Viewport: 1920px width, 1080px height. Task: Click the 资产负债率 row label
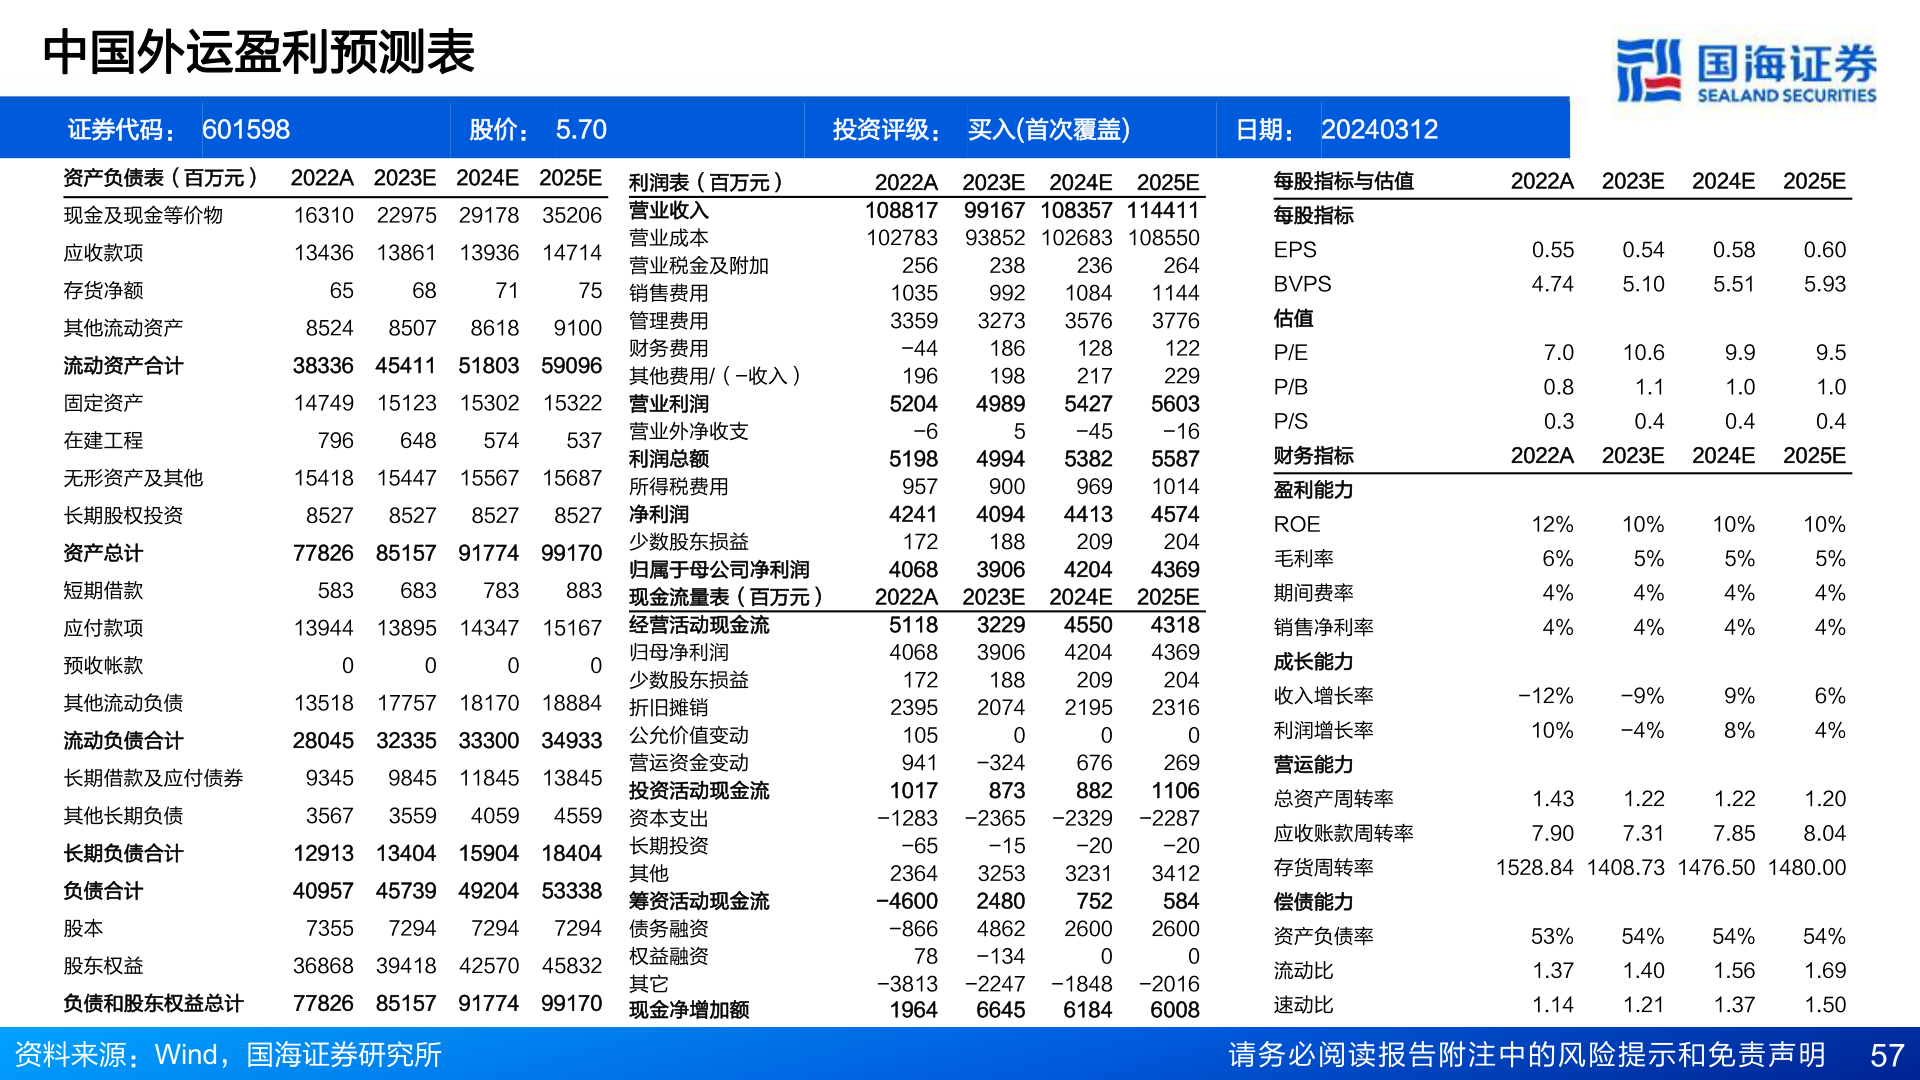click(x=1323, y=936)
